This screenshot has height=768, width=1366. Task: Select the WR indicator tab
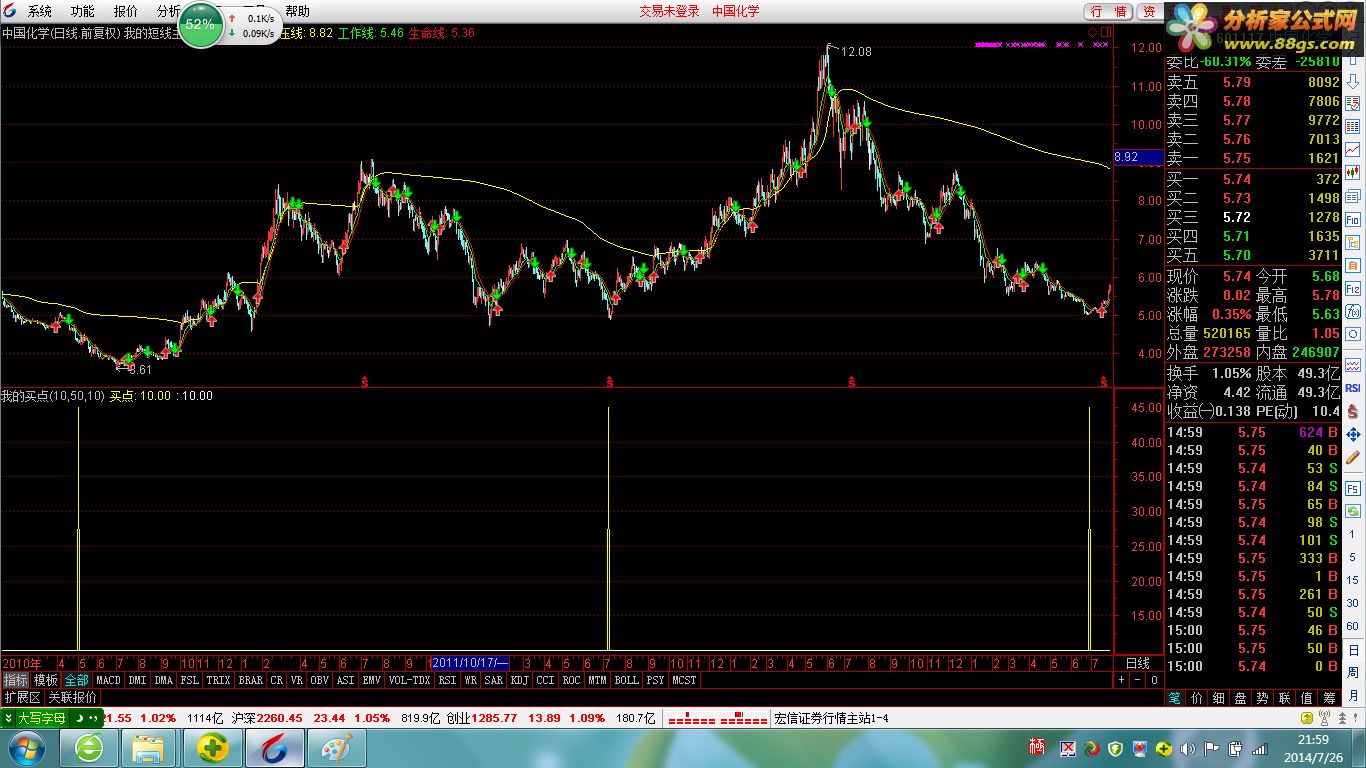470,680
